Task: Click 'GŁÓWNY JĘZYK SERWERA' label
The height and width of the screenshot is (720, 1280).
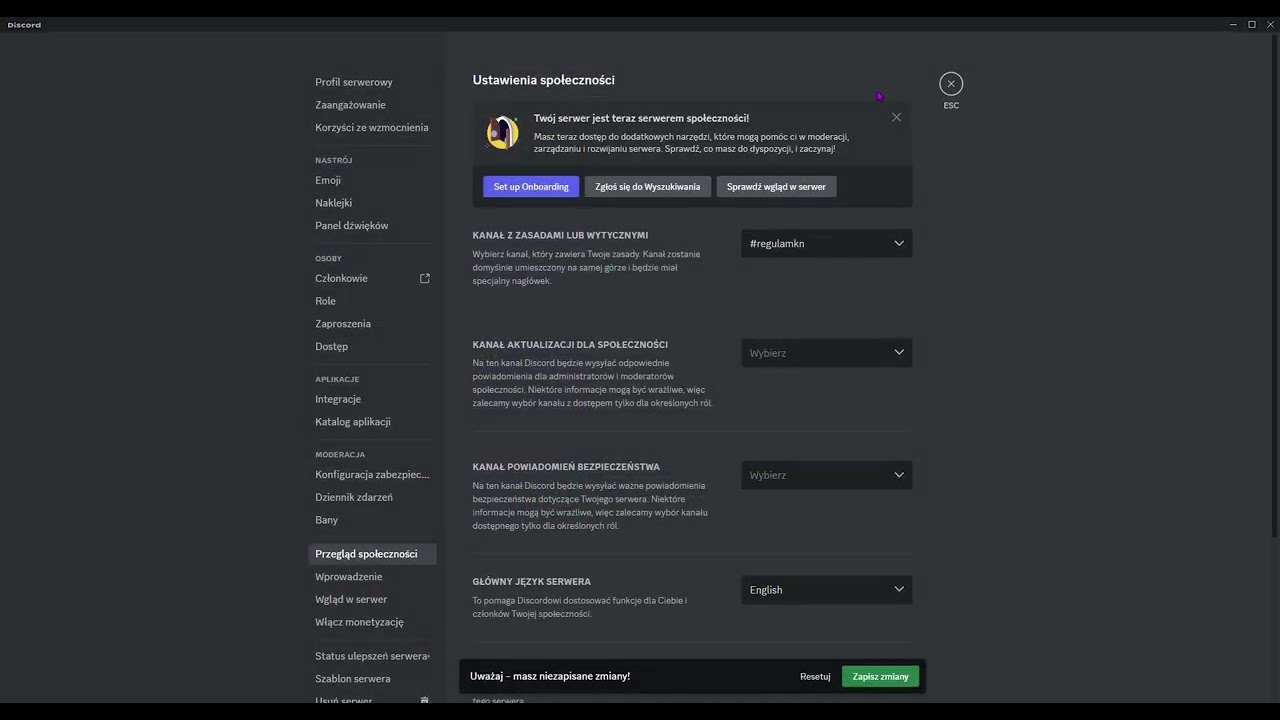Action: click(531, 581)
